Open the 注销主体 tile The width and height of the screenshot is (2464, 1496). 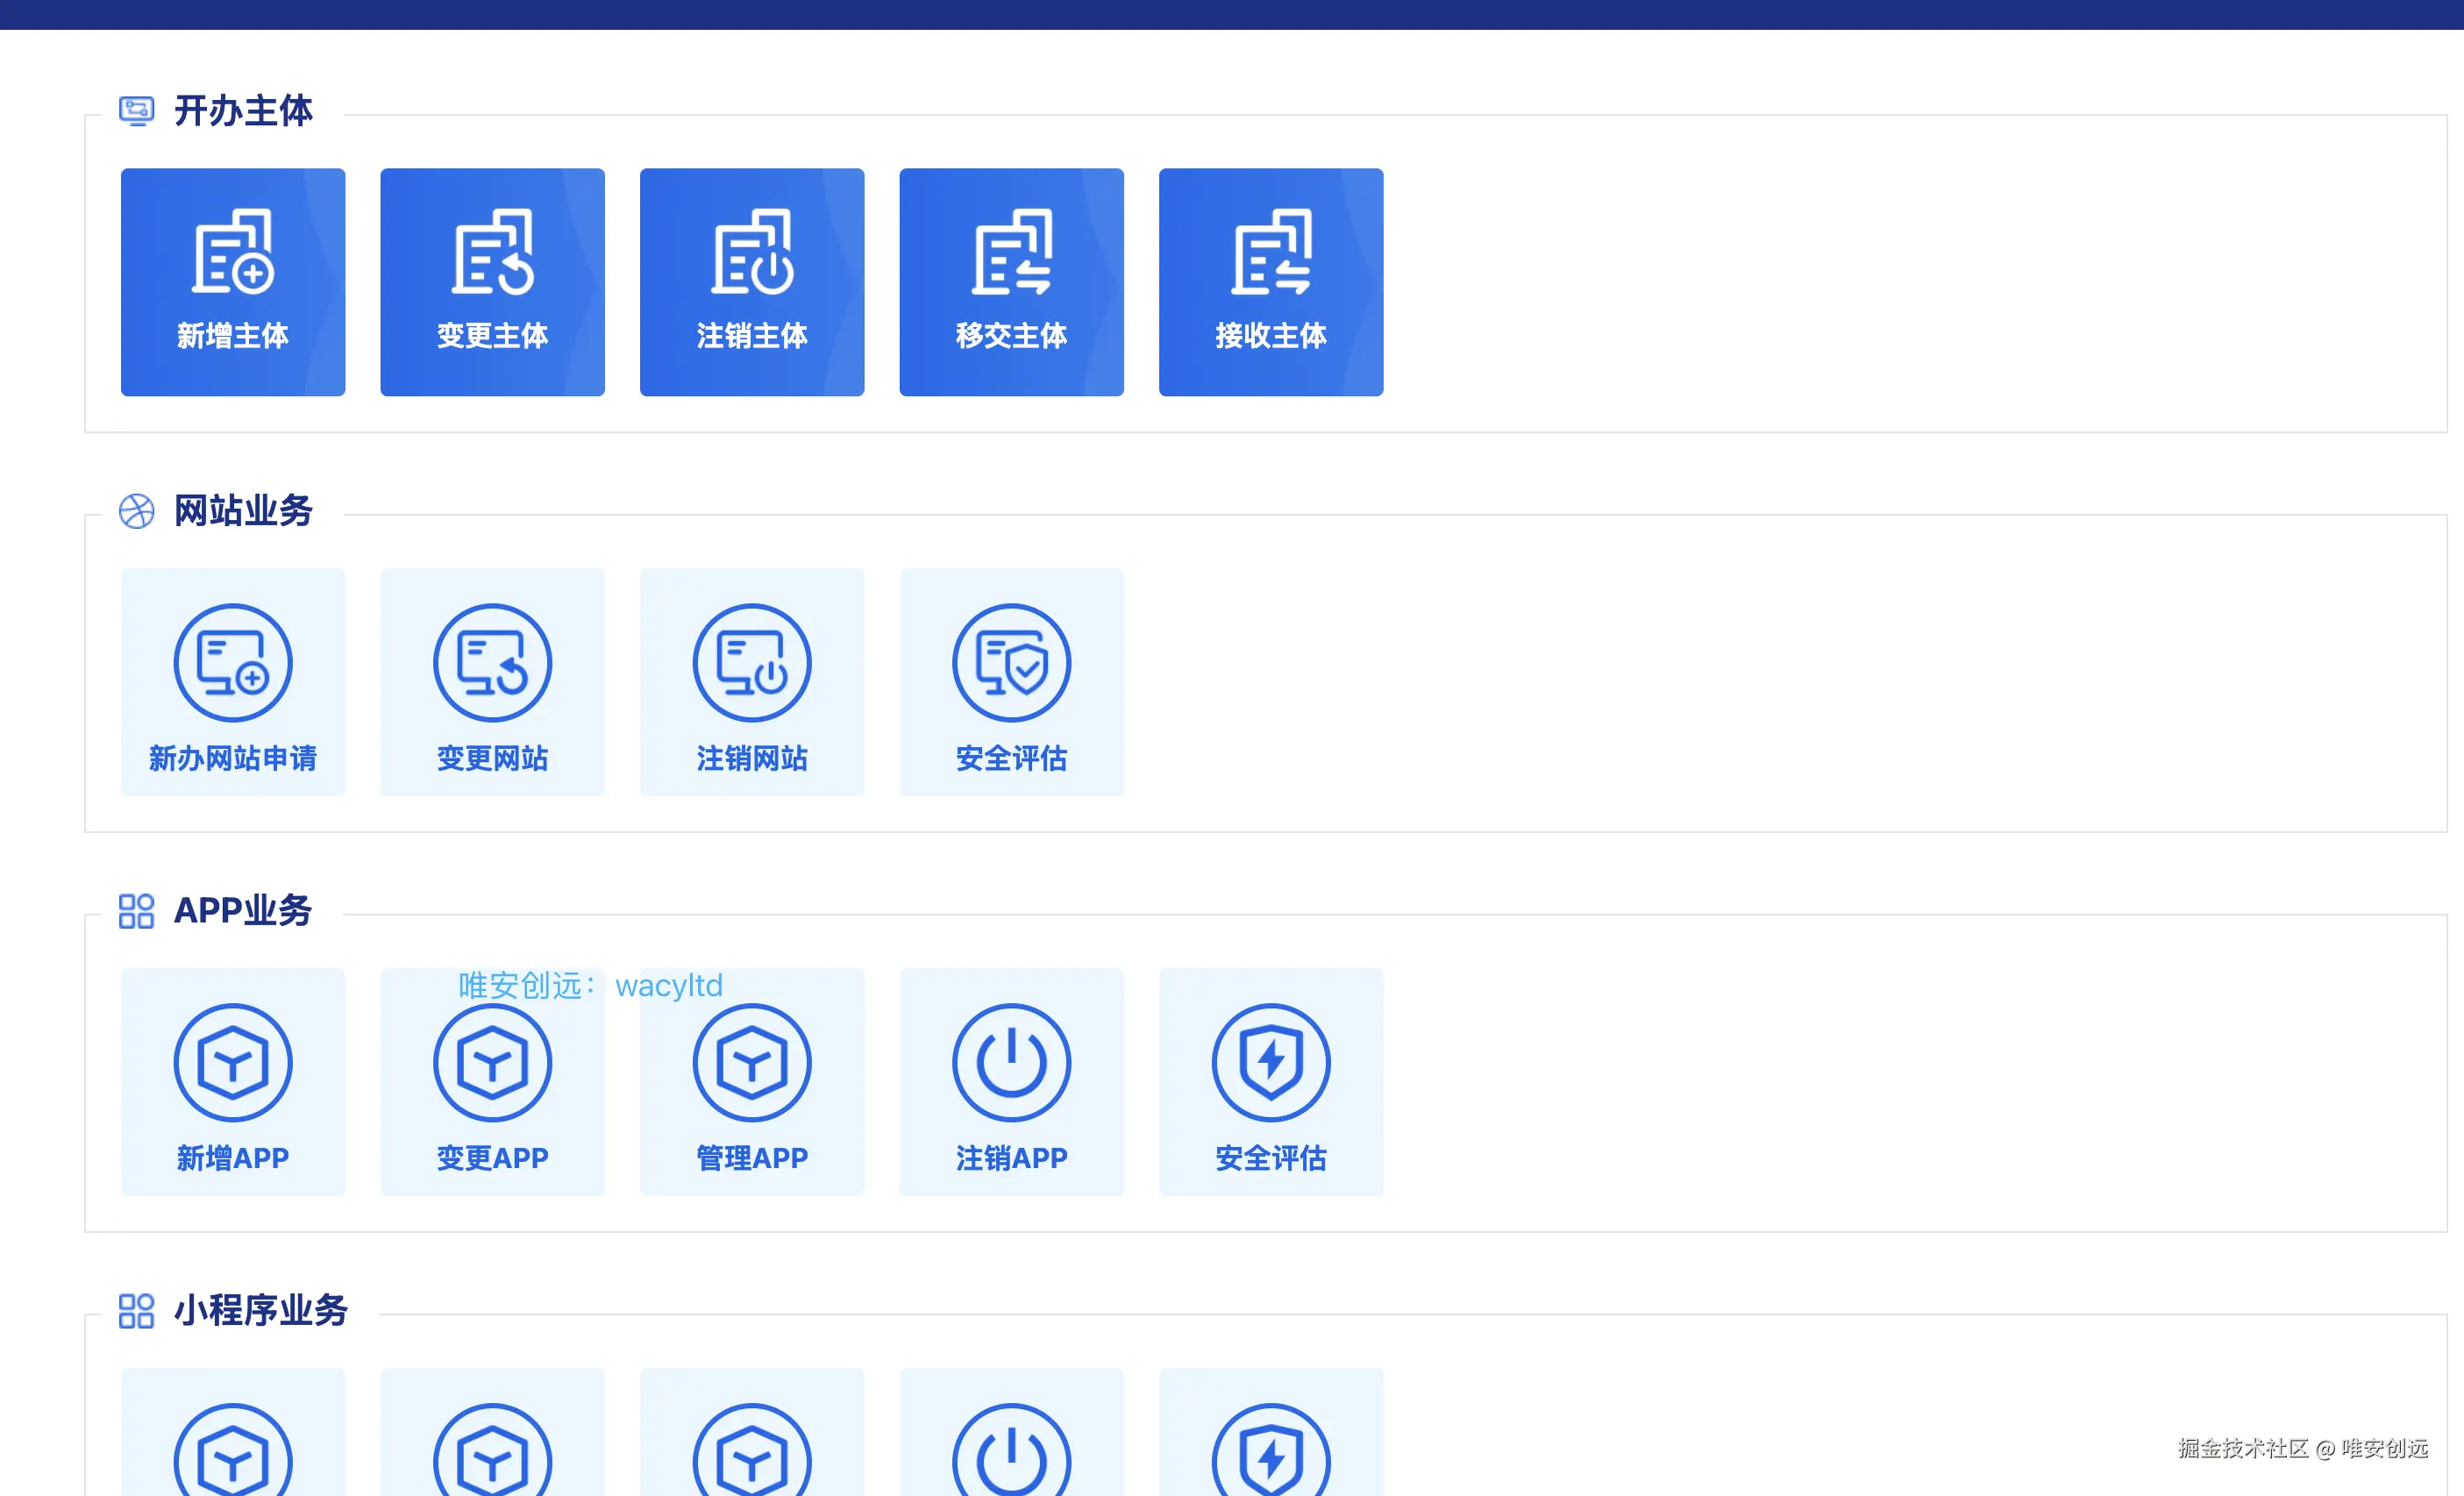[752, 282]
